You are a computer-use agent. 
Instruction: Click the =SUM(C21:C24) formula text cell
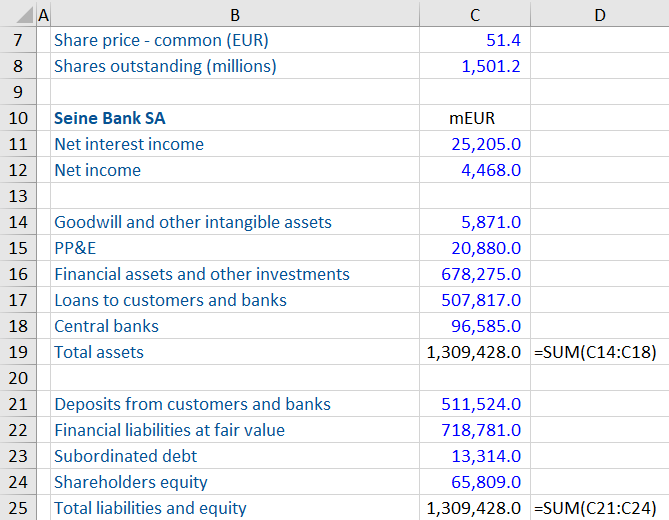pyautogui.click(x=599, y=508)
